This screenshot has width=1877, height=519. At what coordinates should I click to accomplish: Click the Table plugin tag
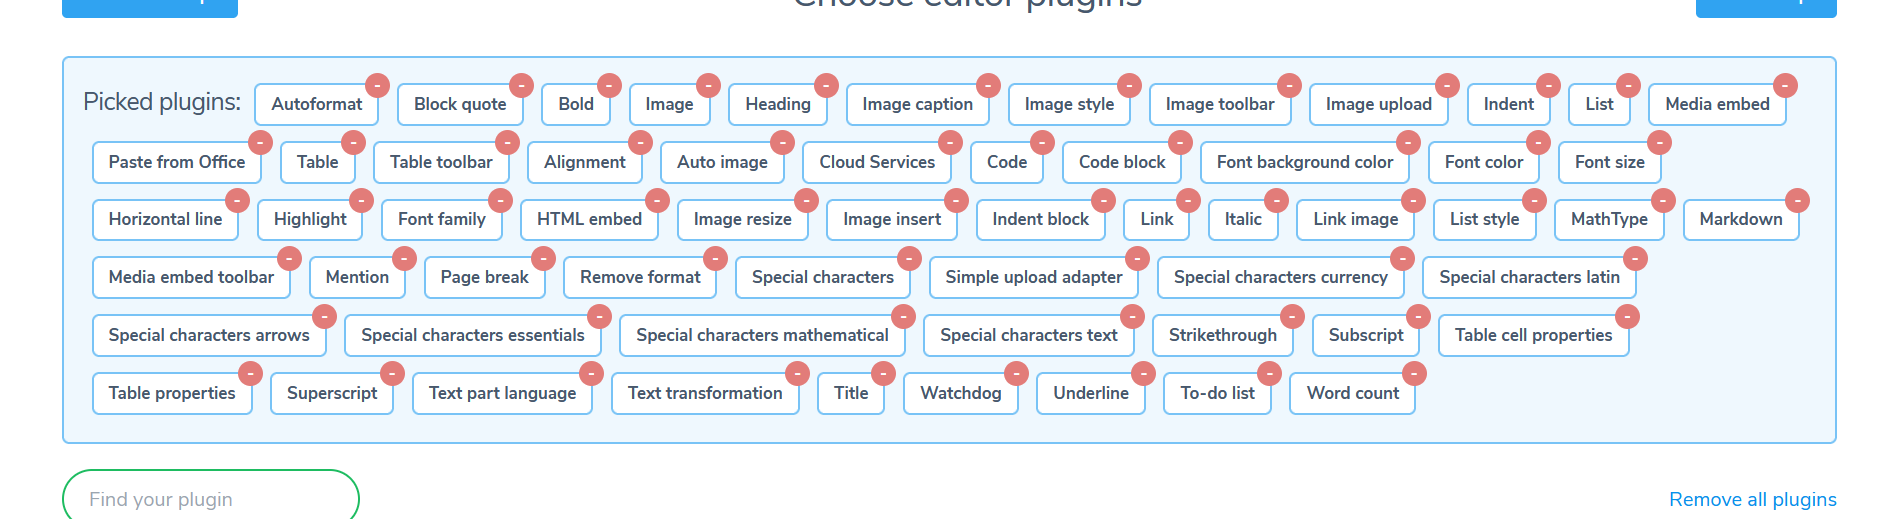click(317, 162)
